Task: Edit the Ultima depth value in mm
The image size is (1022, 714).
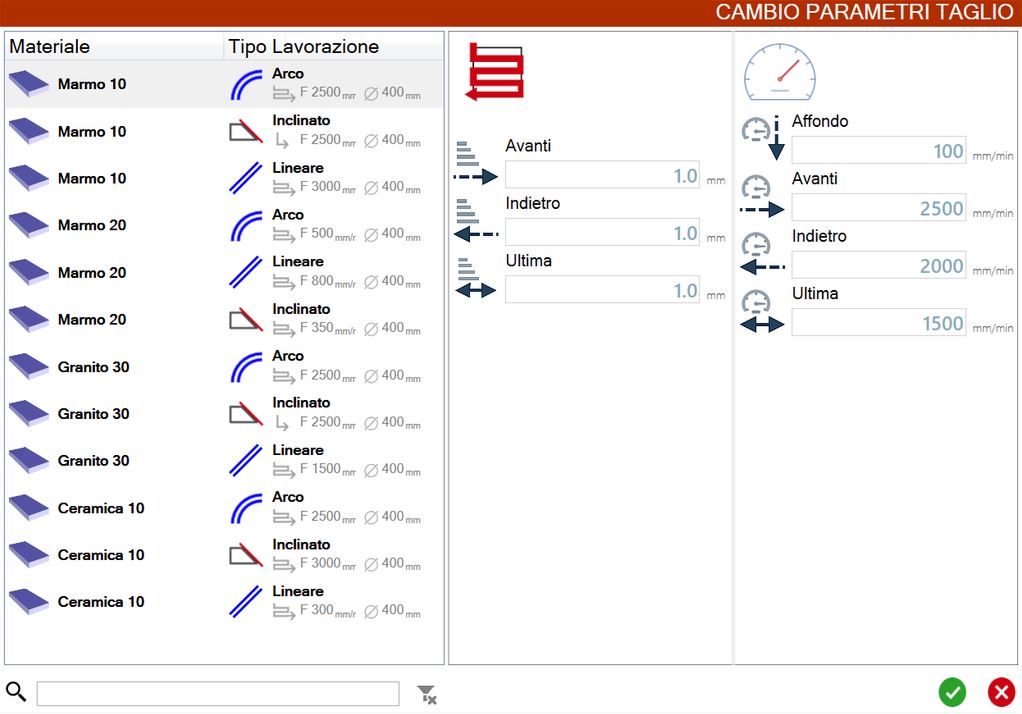Action: tap(602, 290)
